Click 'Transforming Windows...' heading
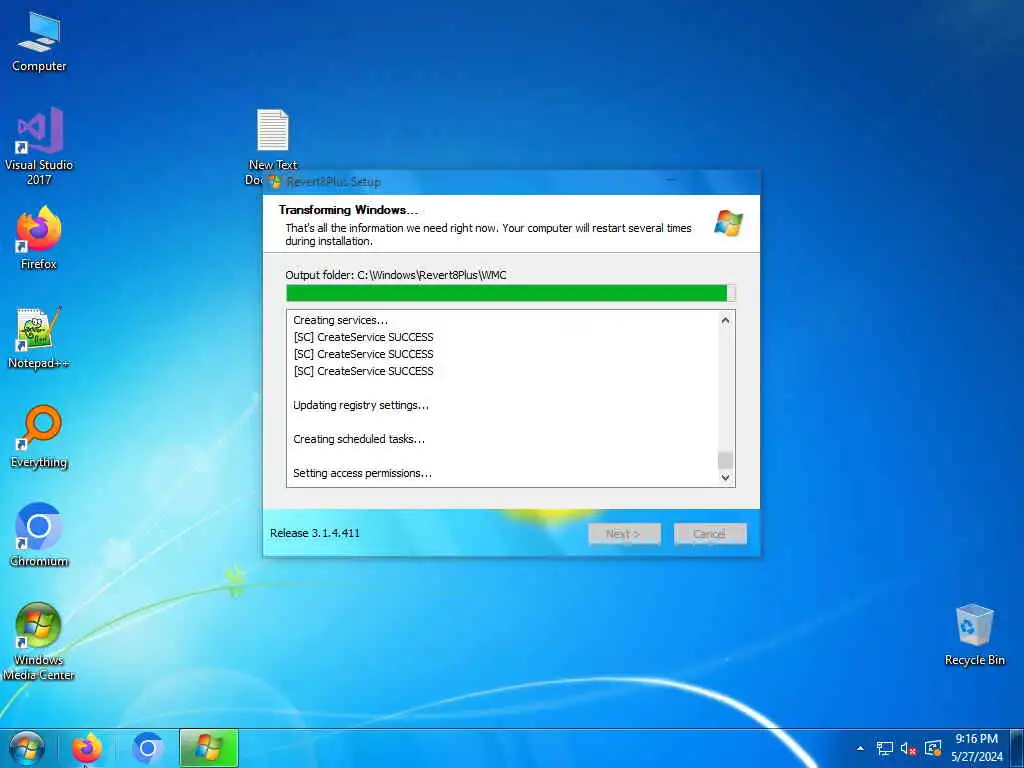The image size is (1024, 768). point(348,210)
